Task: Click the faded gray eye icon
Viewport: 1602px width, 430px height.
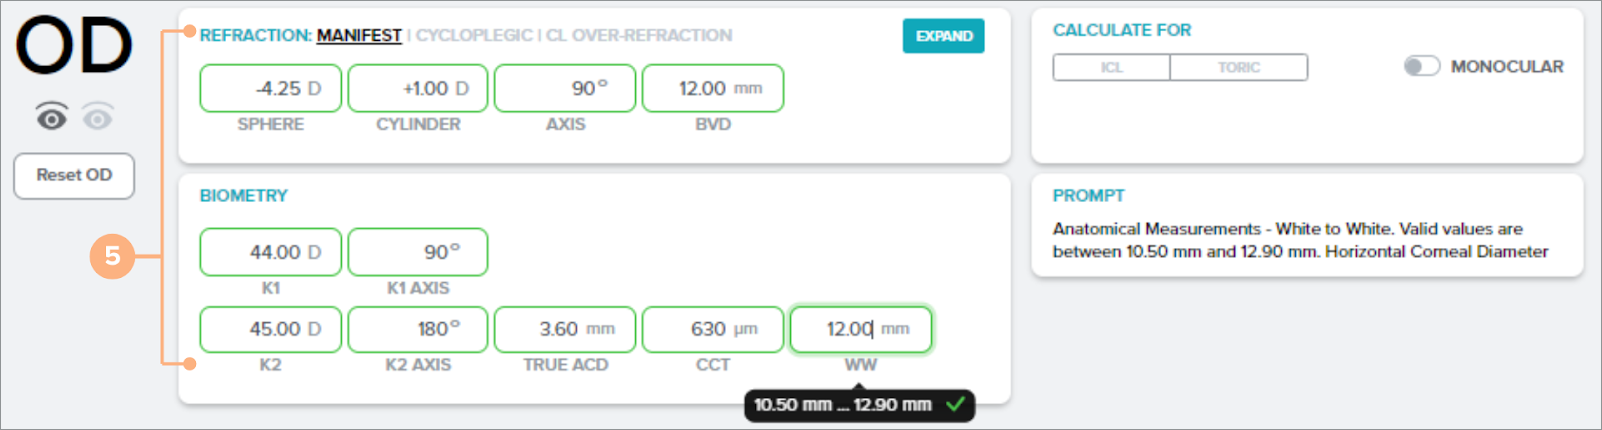Action: point(97,118)
